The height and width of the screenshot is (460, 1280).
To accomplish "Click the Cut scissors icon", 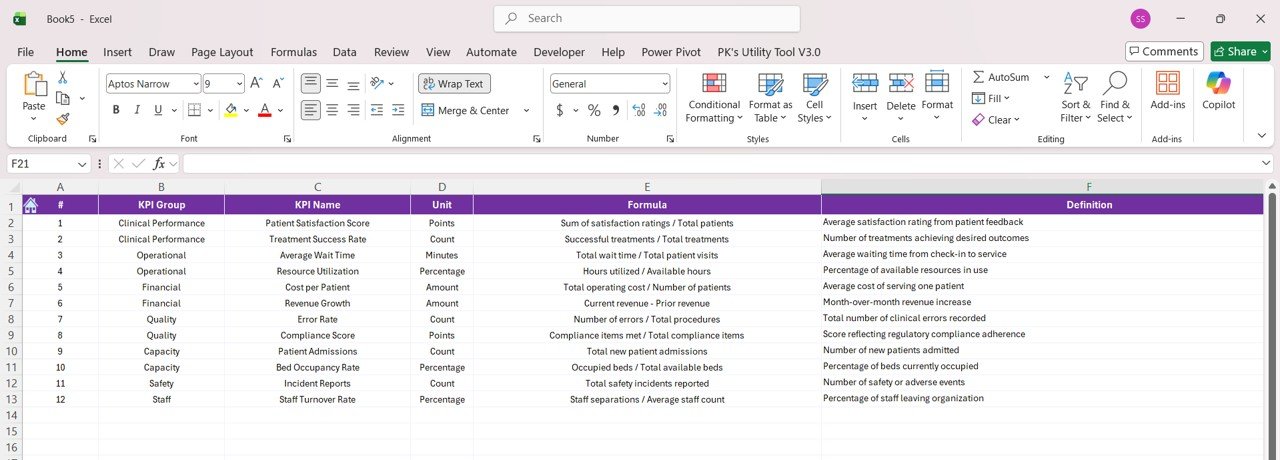I will (63, 77).
